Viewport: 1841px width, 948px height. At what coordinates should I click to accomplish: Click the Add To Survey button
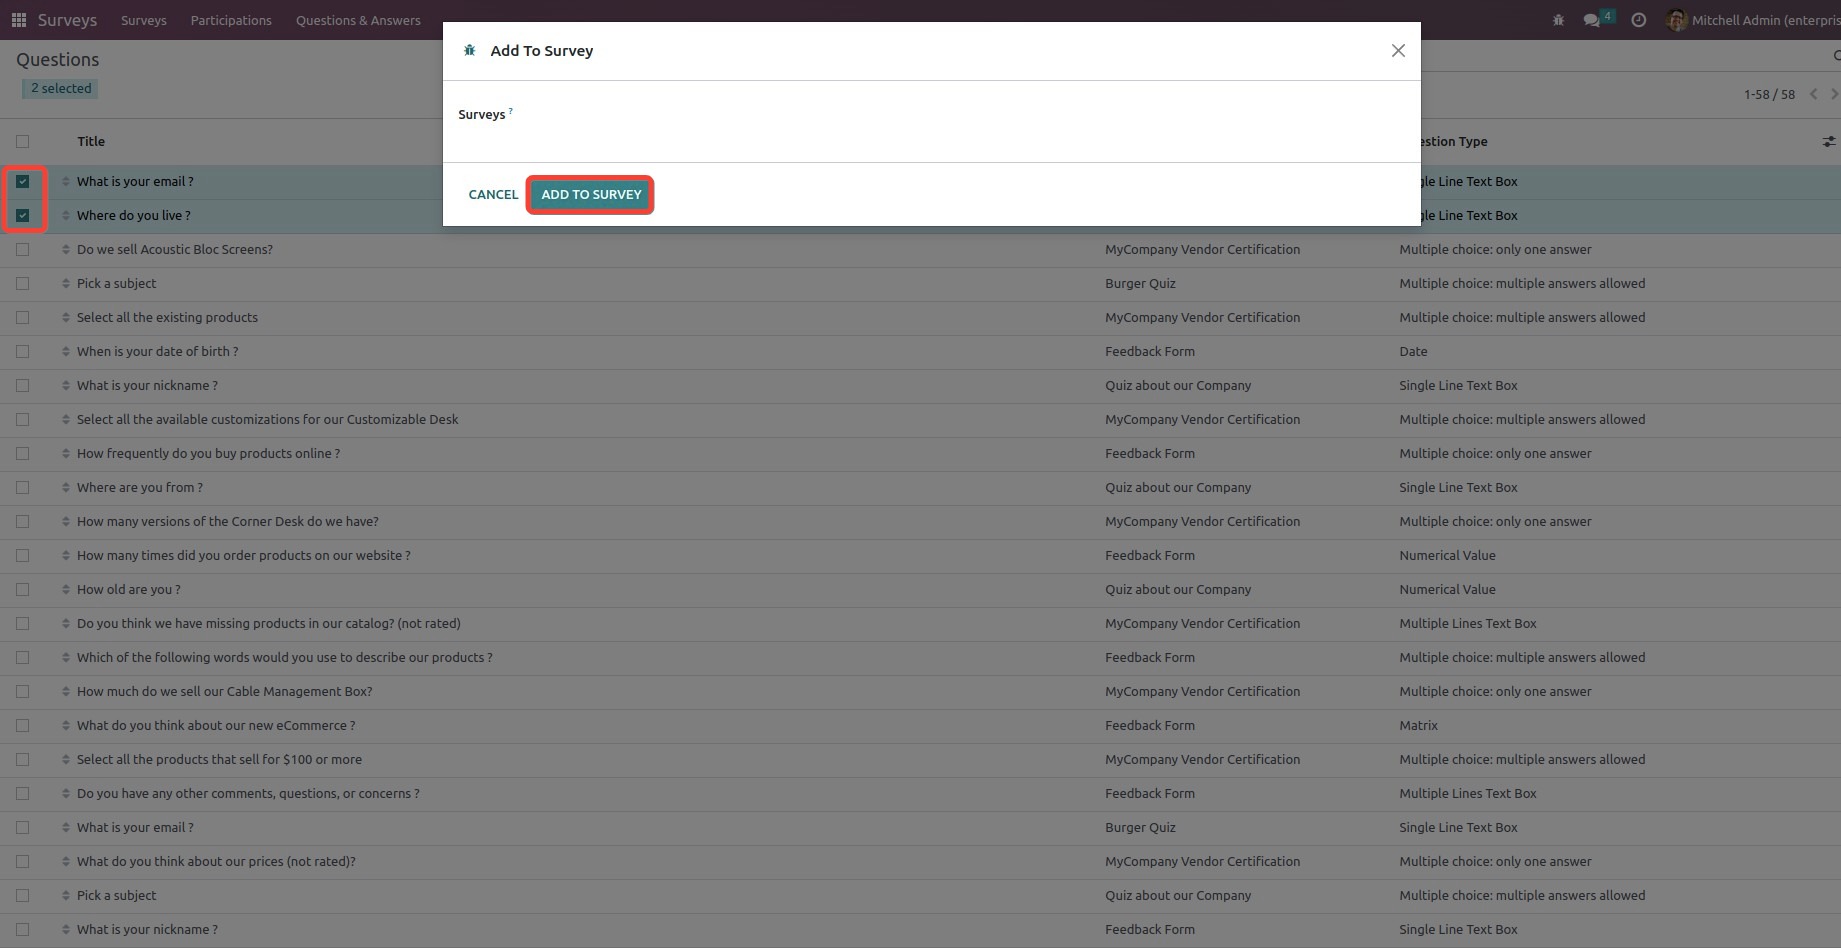point(591,195)
